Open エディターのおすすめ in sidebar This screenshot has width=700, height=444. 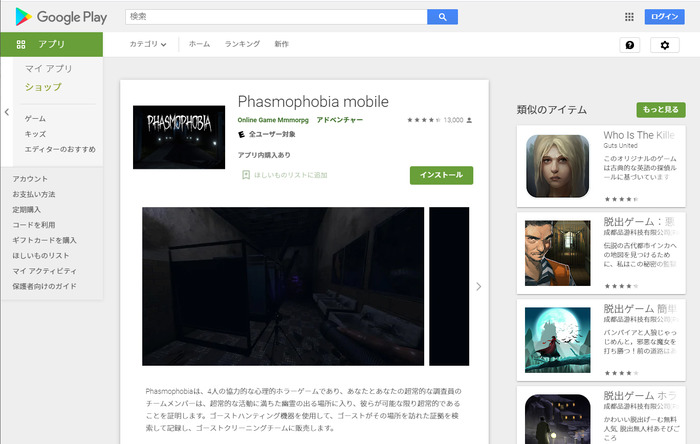tap(60, 149)
